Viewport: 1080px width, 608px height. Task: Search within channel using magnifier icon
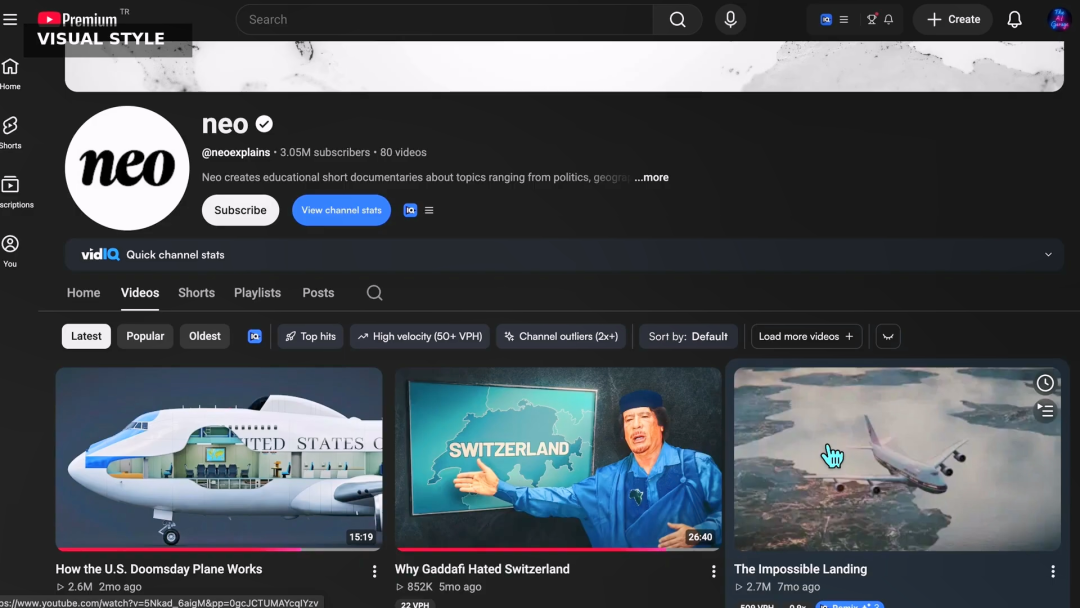(x=374, y=293)
